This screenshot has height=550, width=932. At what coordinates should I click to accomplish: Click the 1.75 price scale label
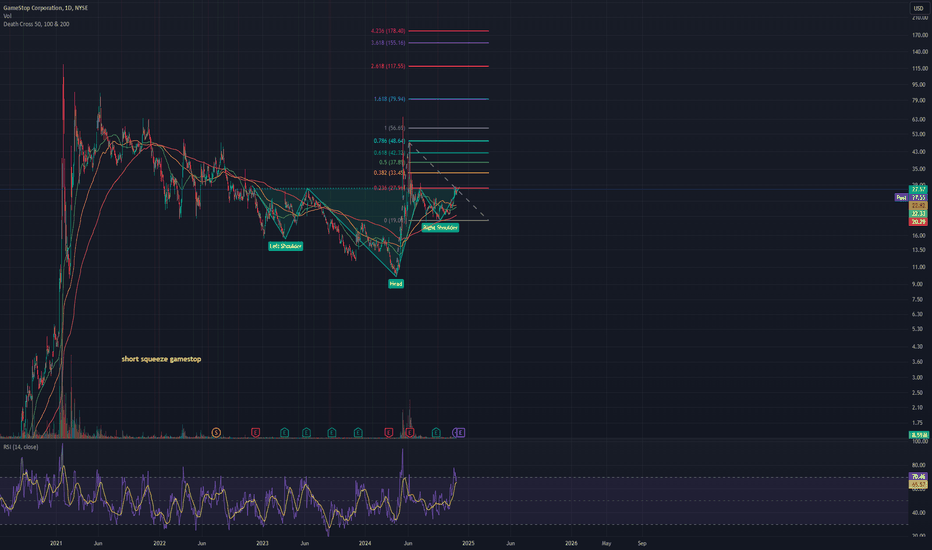pyautogui.click(x=920, y=422)
